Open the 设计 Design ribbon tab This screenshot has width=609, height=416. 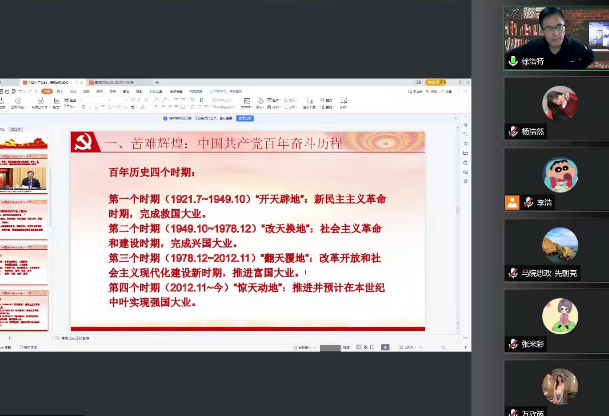(x=73, y=91)
